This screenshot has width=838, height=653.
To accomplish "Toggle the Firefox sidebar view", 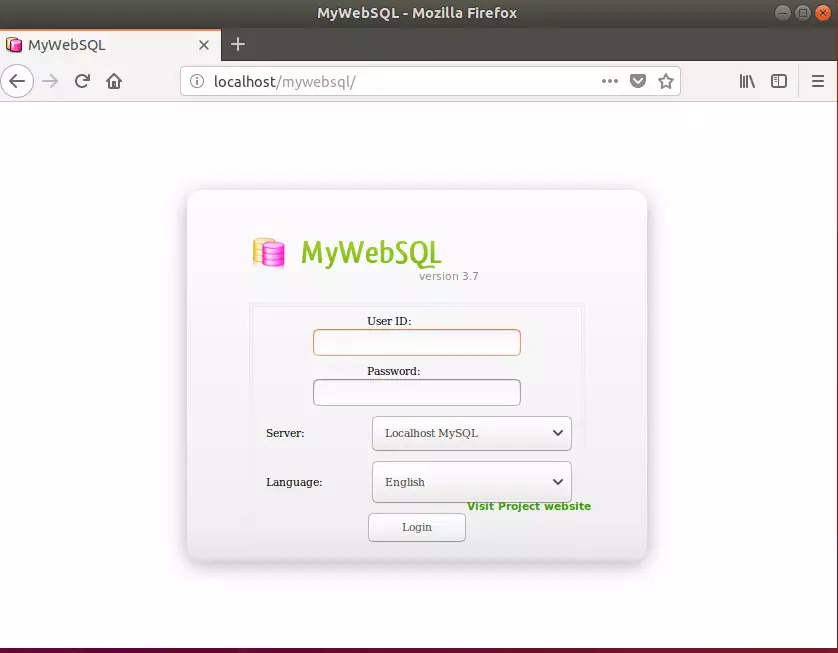I will point(779,81).
